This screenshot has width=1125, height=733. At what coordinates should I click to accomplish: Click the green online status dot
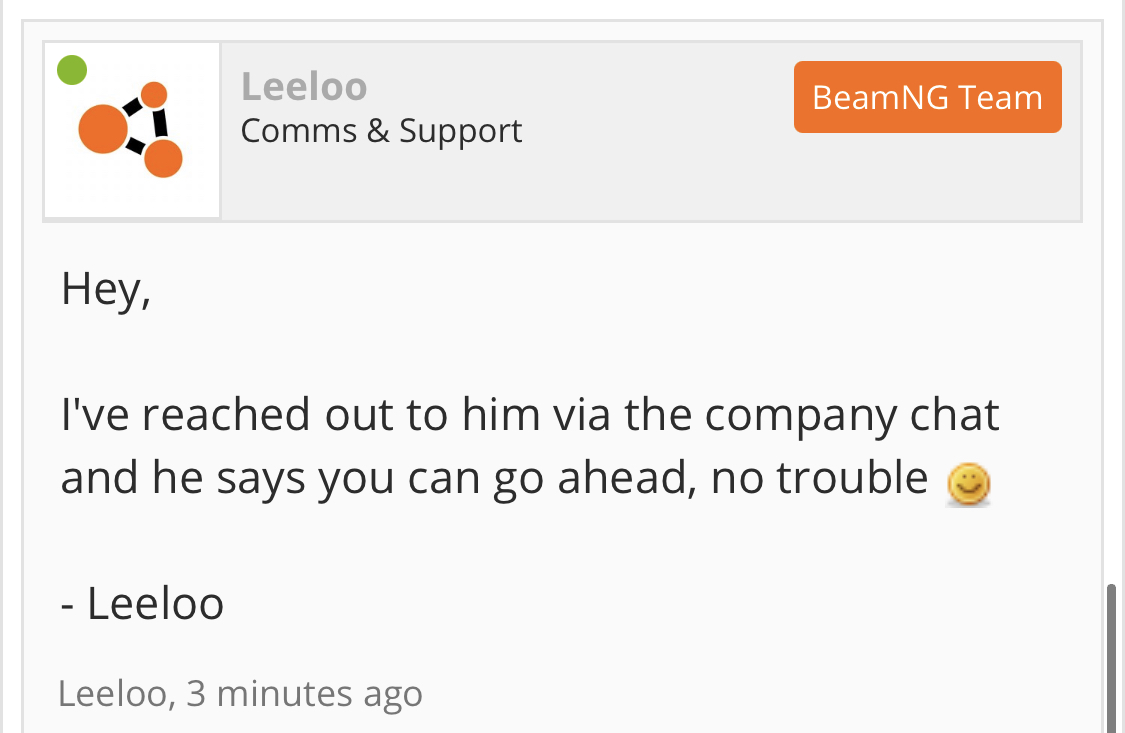click(72, 70)
